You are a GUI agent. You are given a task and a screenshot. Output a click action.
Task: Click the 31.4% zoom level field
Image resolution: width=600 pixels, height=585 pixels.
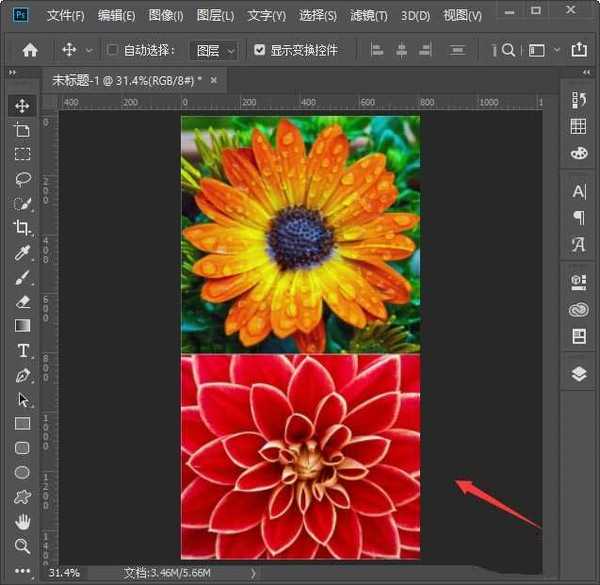pos(65,573)
